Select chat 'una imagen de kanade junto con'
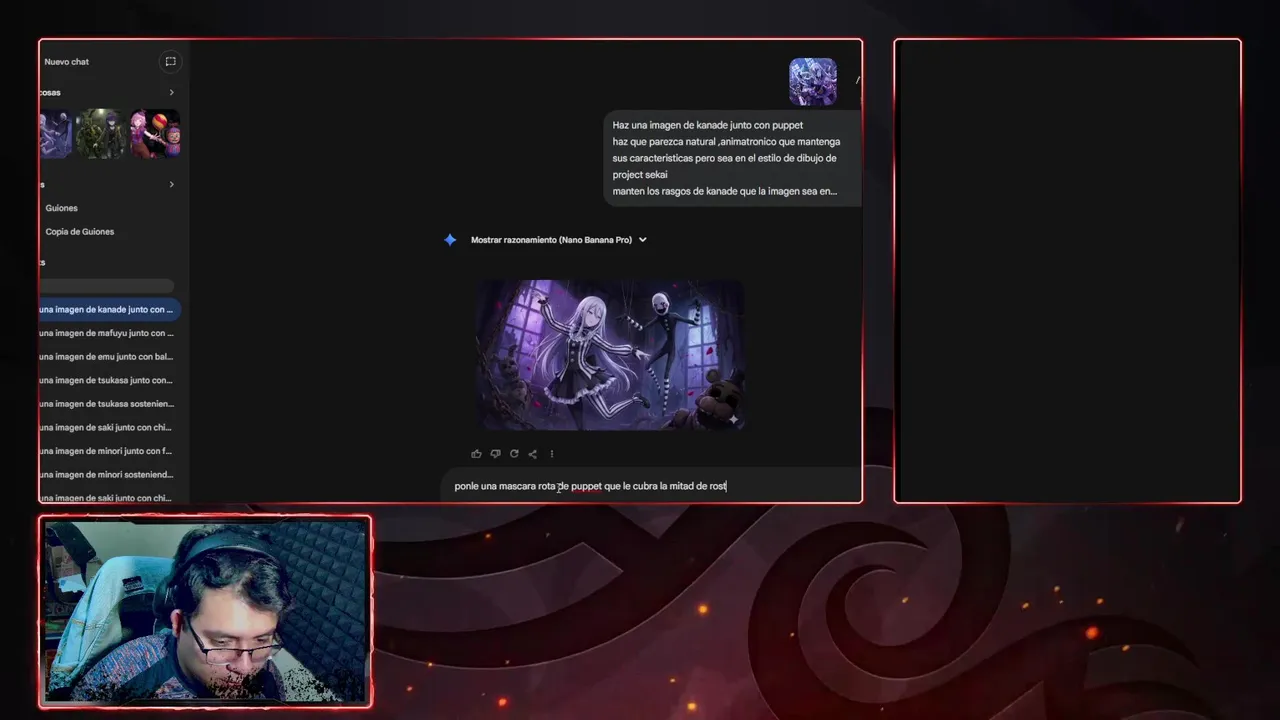Image resolution: width=1280 pixels, height=720 pixels. click(110, 310)
